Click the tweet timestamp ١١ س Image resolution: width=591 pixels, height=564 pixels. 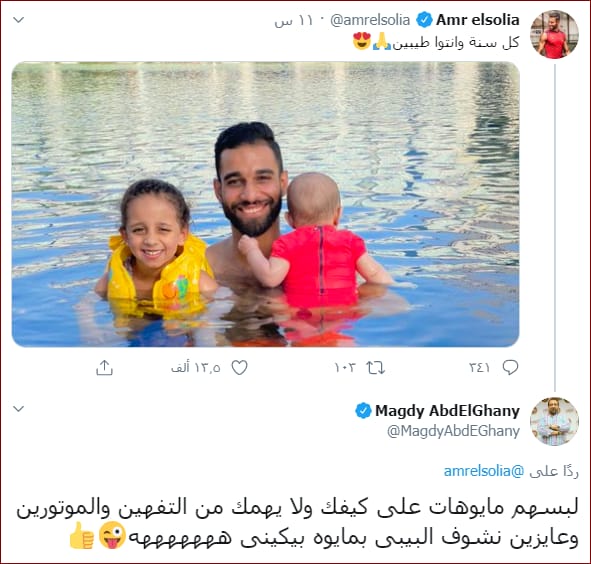[294, 20]
